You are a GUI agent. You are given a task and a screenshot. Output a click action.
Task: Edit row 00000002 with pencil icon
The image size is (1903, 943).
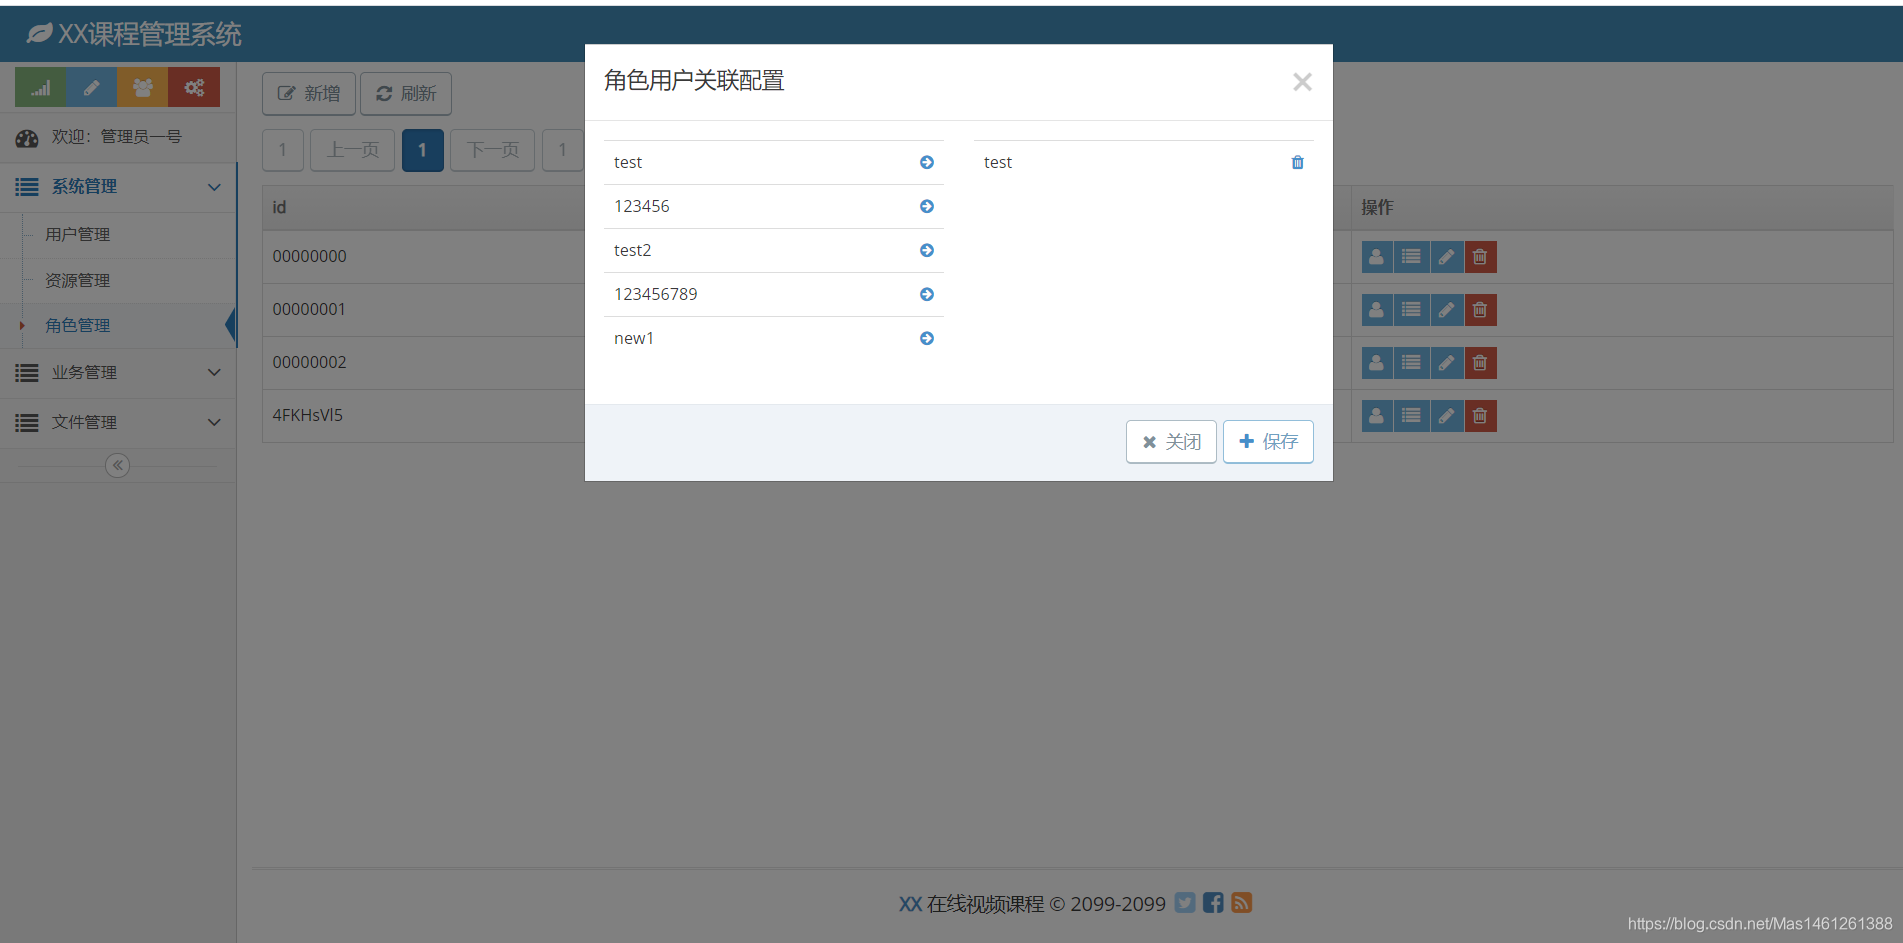pyautogui.click(x=1446, y=363)
